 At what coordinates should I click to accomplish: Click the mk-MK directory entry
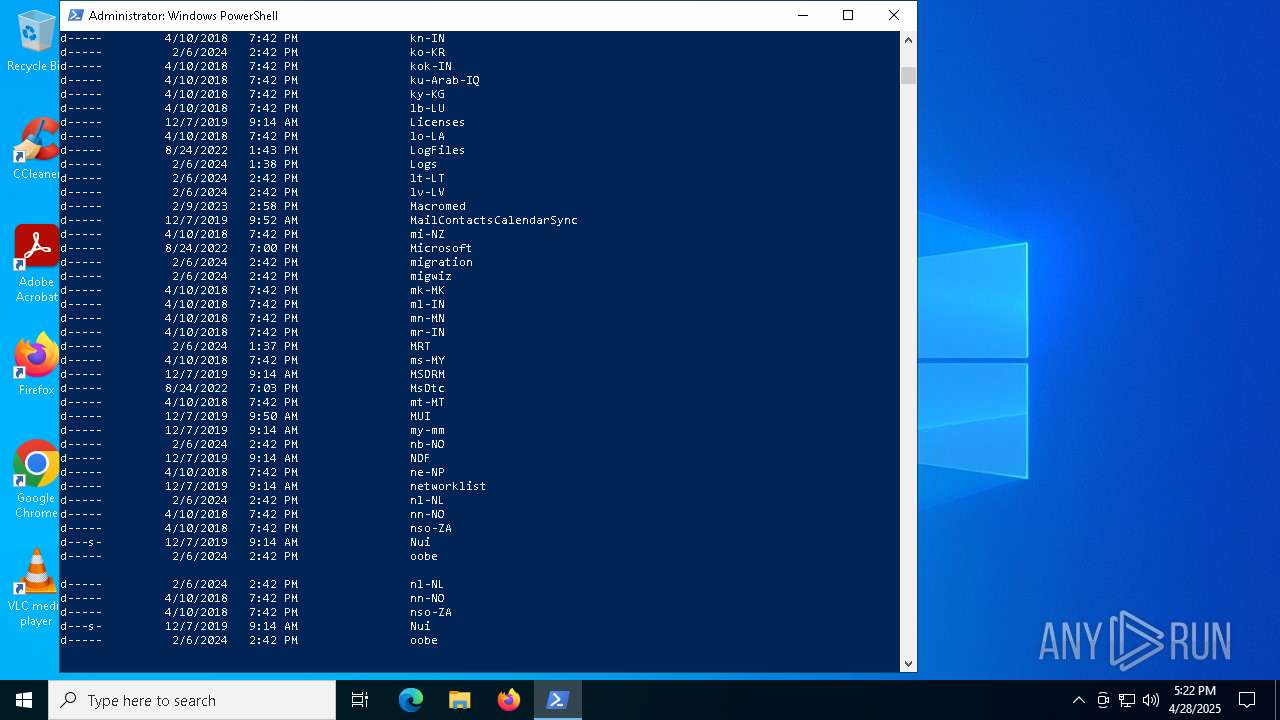tap(427, 290)
